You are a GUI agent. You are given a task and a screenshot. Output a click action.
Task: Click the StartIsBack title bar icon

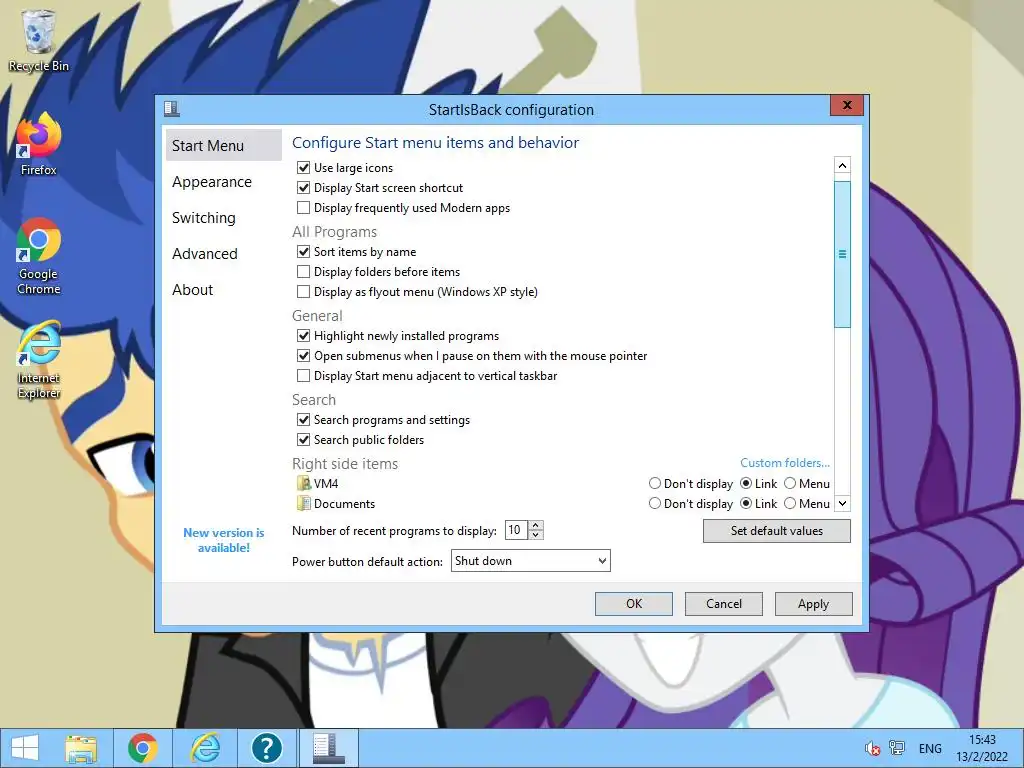[172, 108]
